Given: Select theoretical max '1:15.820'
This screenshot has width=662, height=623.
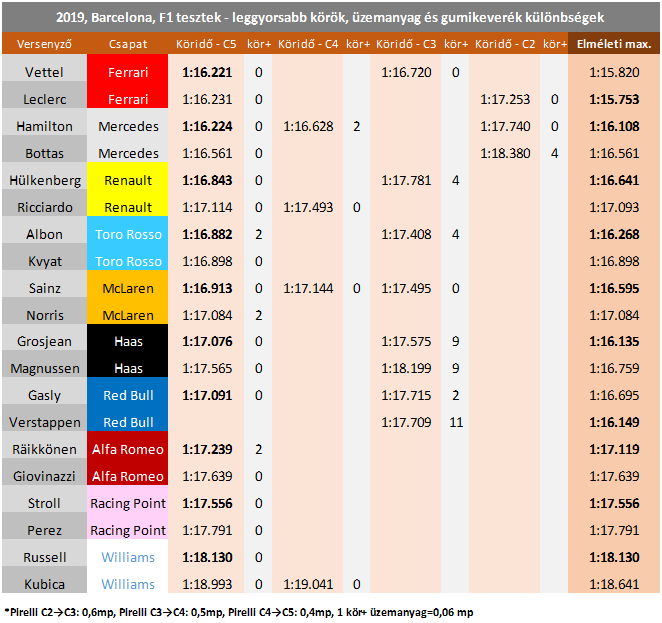Looking at the screenshot, I should coord(614,72).
